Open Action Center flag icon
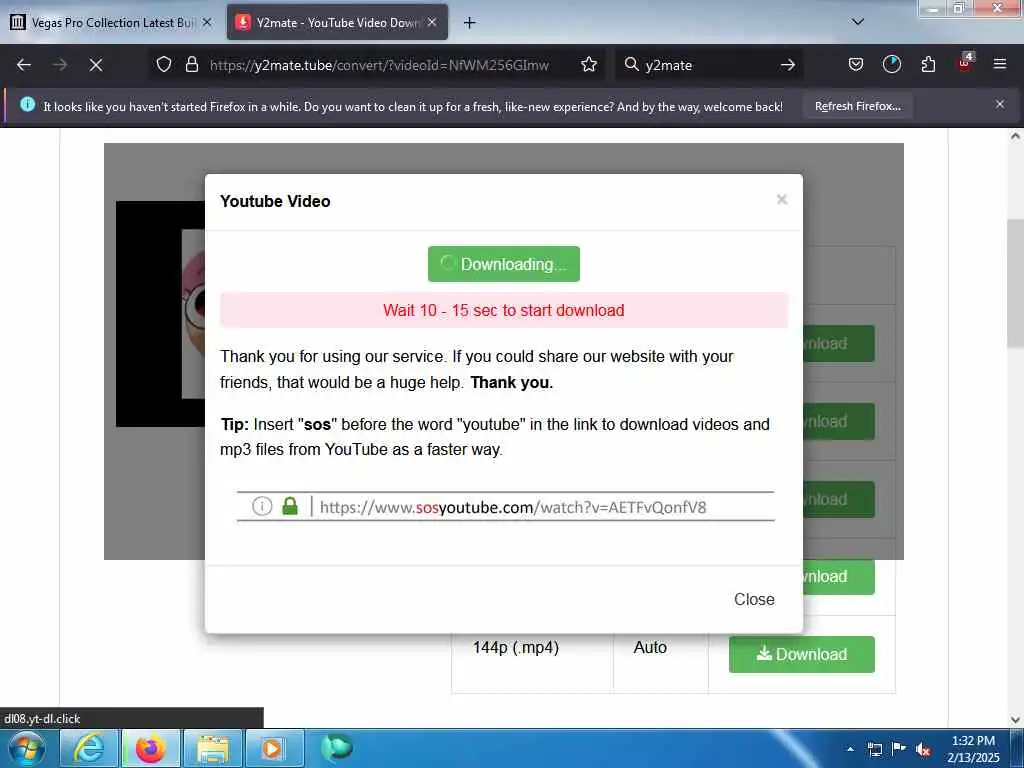Image resolution: width=1024 pixels, height=768 pixels. [899, 749]
